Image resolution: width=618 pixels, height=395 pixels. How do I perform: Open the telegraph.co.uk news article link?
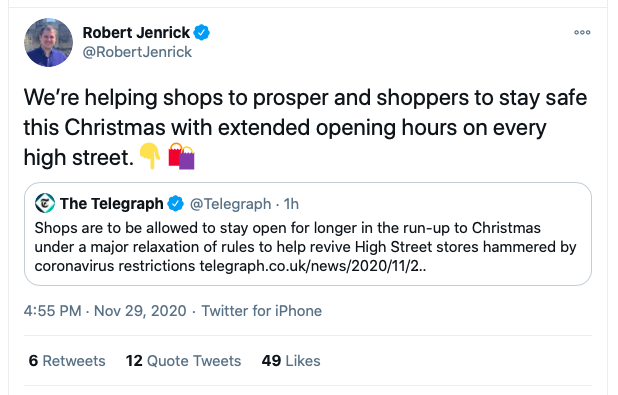coord(313,266)
